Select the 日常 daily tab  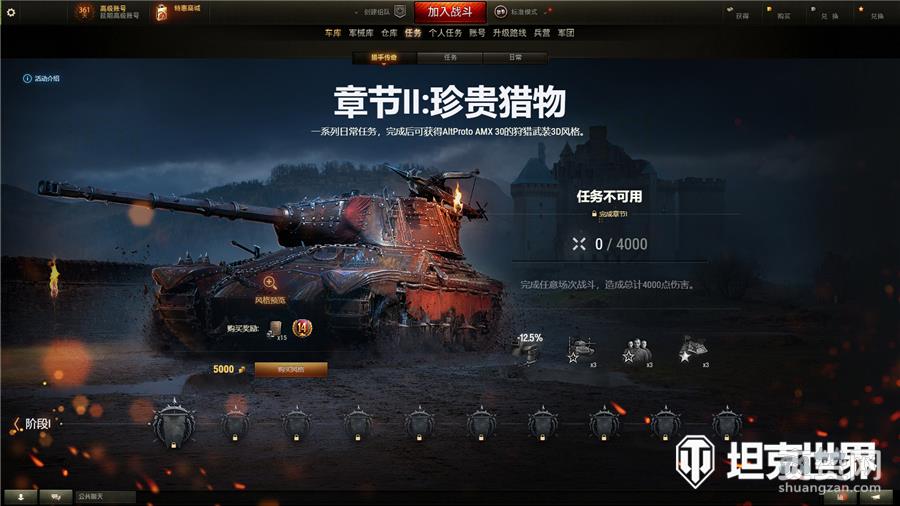pos(515,57)
